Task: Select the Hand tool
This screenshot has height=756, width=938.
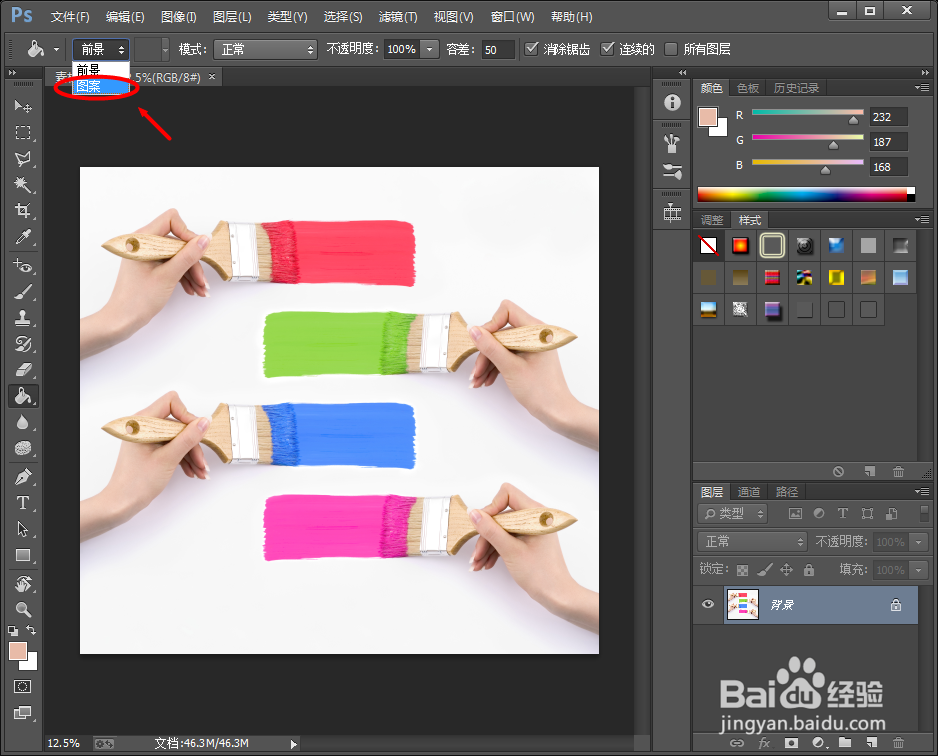Action: point(23,583)
